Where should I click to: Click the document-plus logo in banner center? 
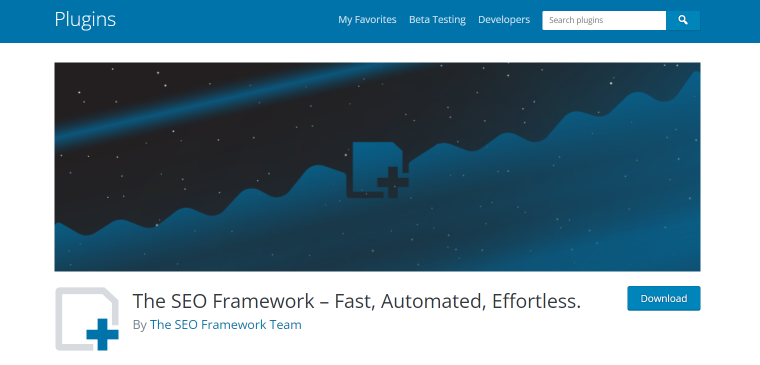tap(378, 170)
